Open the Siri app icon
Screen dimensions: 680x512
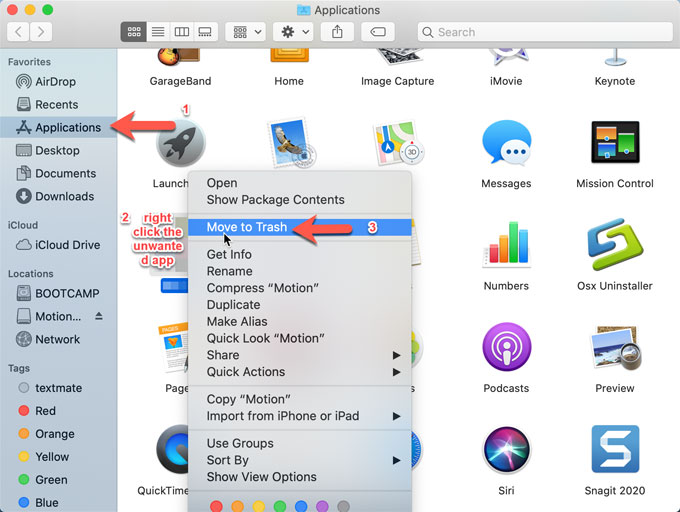(x=505, y=450)
